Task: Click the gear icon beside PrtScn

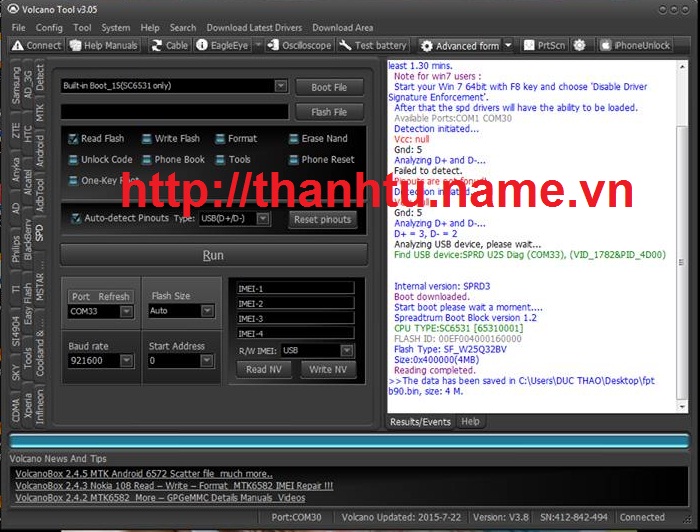Action: coord(579,45)
